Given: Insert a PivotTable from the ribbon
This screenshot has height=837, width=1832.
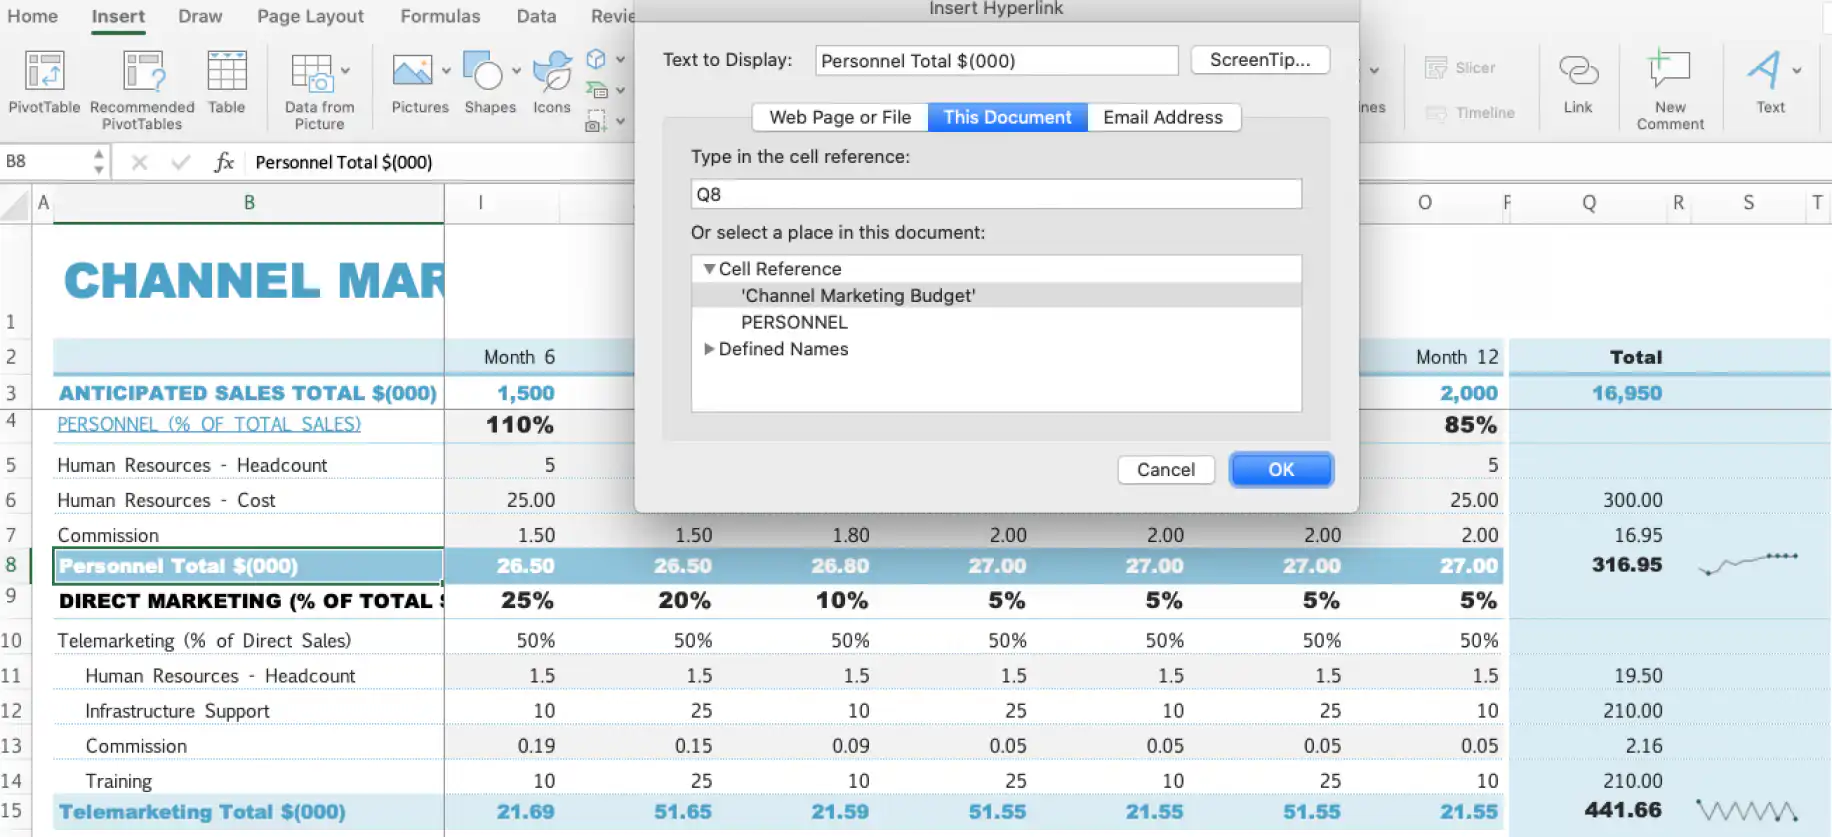Looking at the screenshot, I should 44,82.
